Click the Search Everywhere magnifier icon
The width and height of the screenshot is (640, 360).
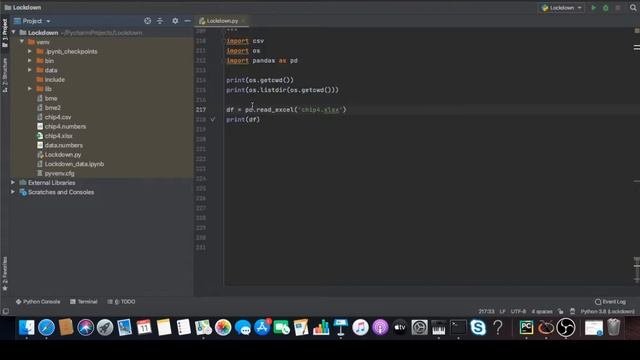633,8
